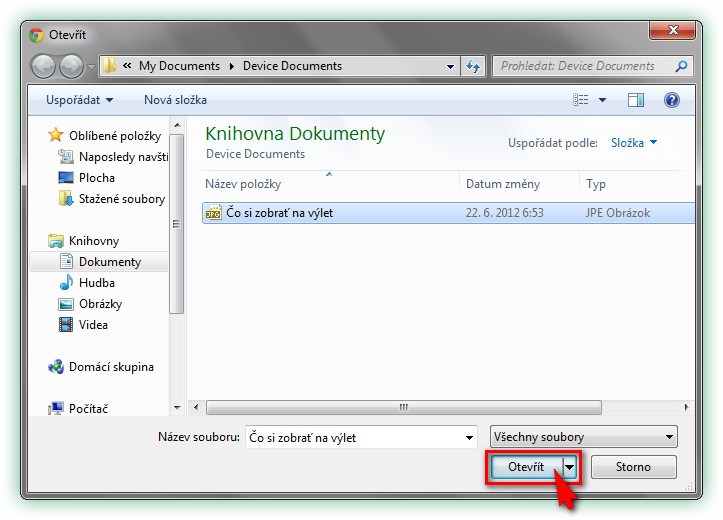Image resolution: width=723 pixels, height=520 pixels.
Task: Click the star icon of Oblíbené položky
Action: (55, 135)
